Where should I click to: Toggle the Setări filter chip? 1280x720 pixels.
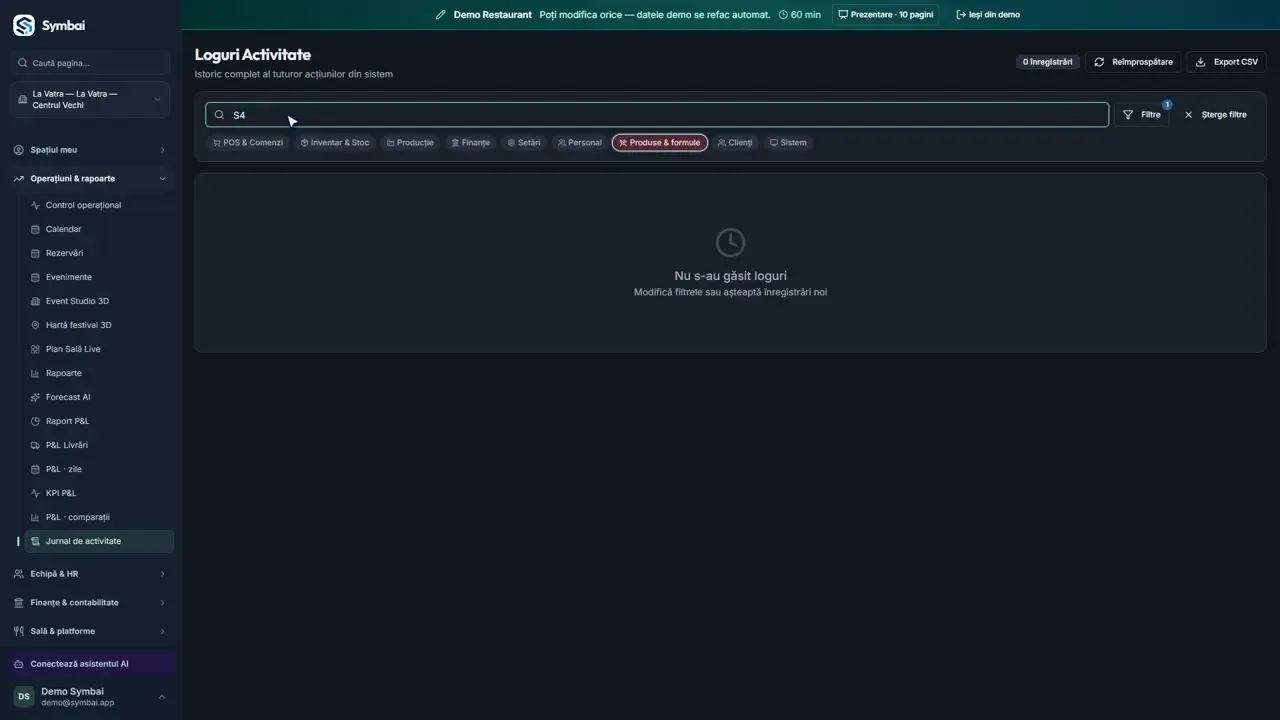523,143
